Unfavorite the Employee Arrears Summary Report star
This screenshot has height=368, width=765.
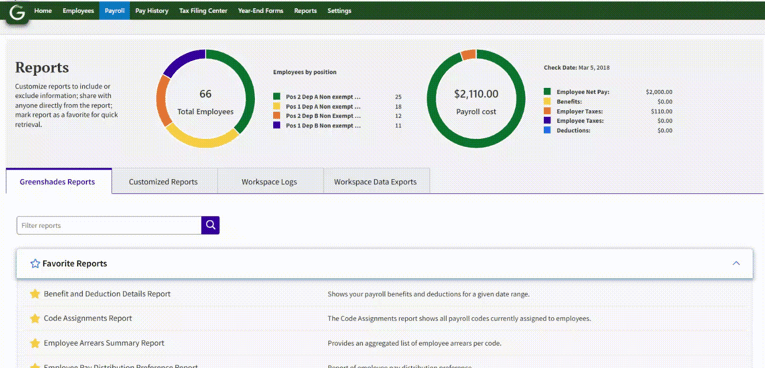35,343
